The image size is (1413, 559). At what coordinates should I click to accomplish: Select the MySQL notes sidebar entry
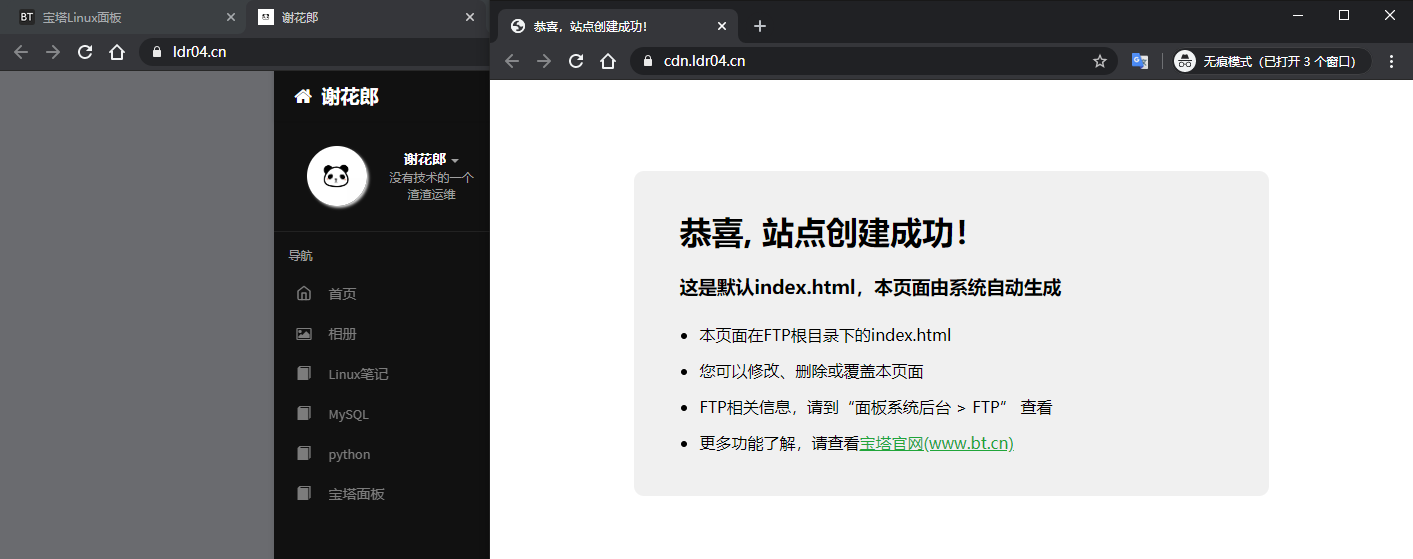tap(348, 414)
